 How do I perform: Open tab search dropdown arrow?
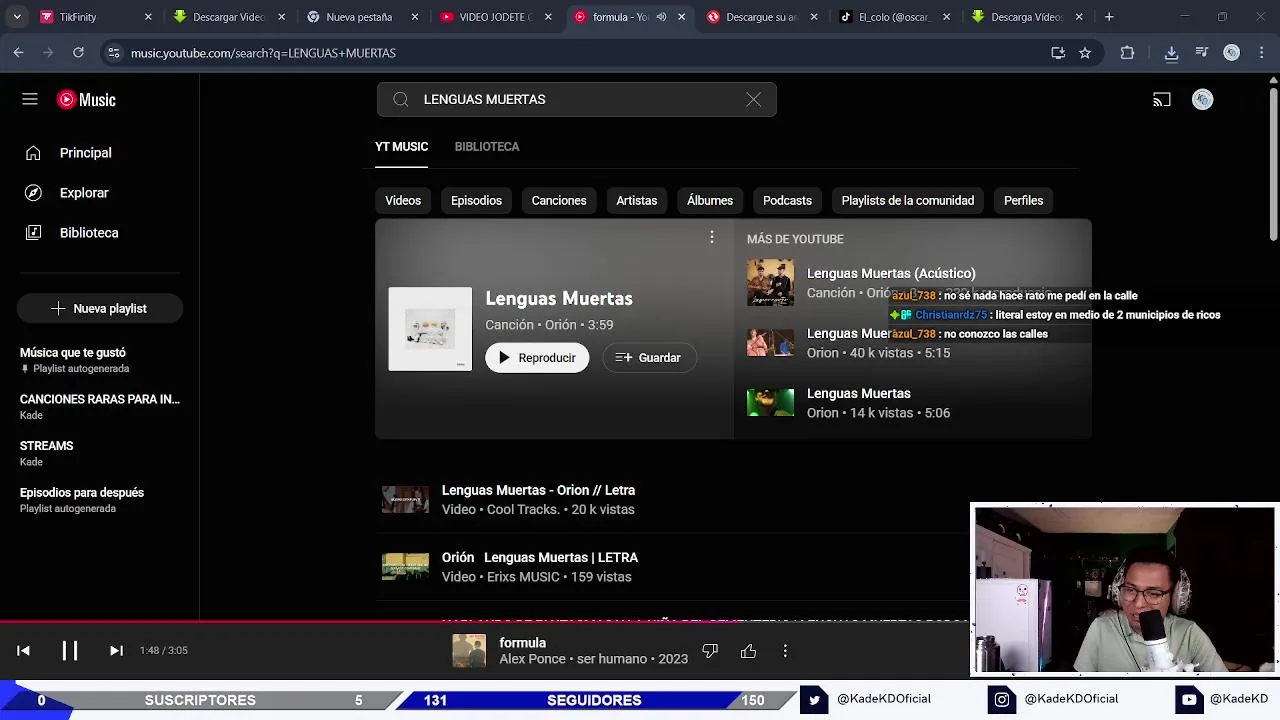point(16,17)
